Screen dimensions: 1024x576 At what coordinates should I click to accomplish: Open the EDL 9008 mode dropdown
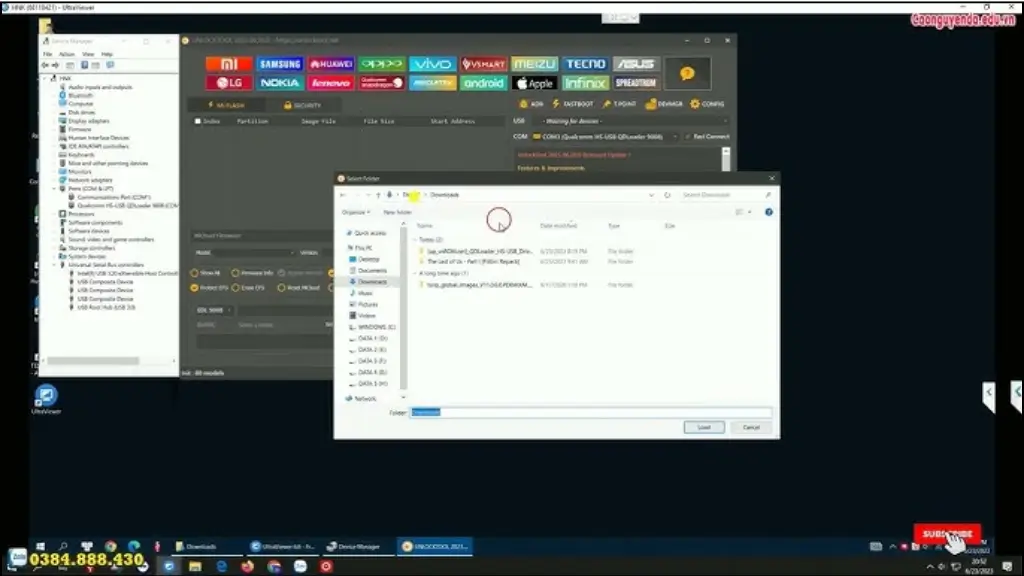tap(214, 310)
